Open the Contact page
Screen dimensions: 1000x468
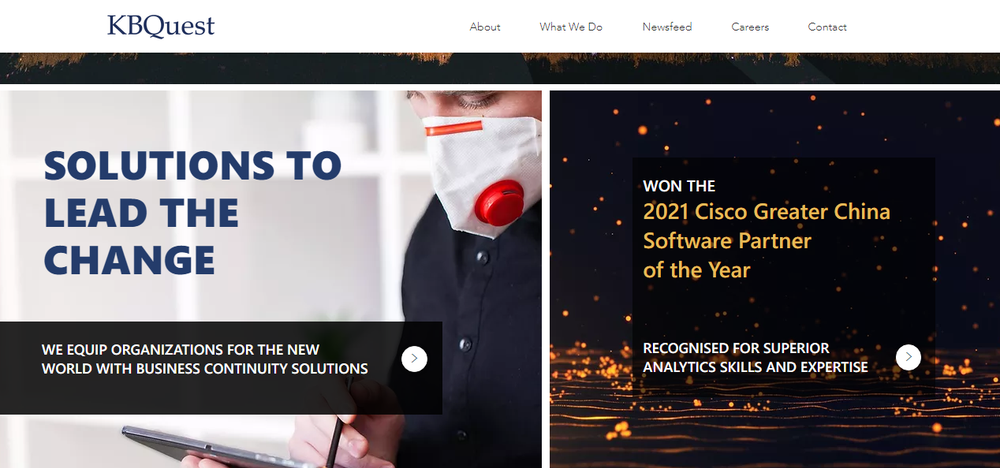[827, 27]
